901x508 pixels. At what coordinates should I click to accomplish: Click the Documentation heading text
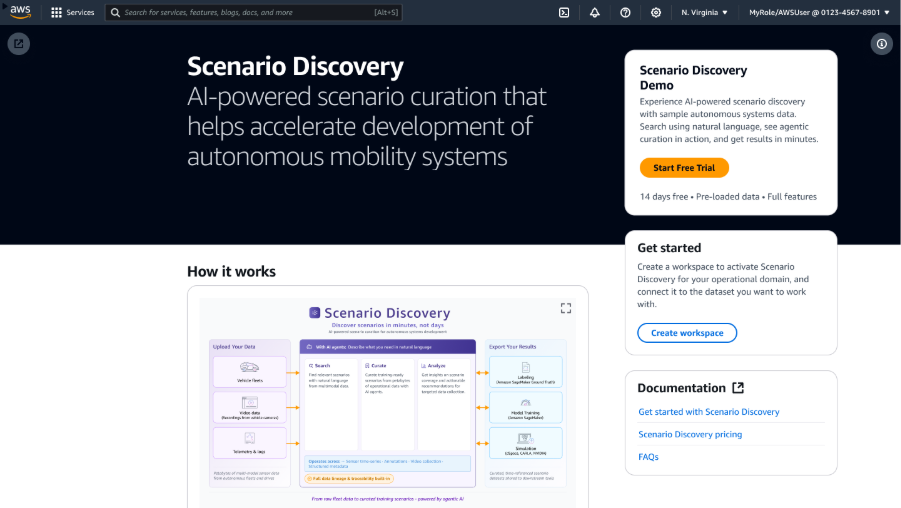(x=681, y=388)
